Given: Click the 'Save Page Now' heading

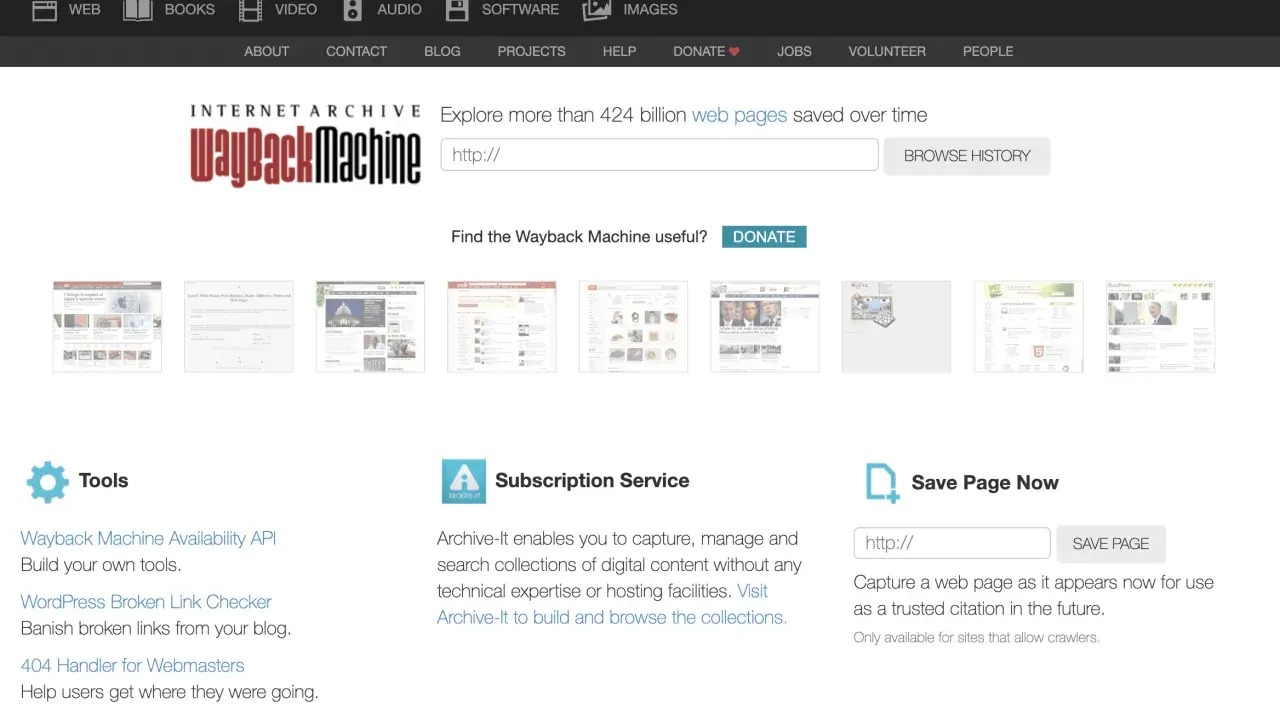Looking at the screenshot, I should coord(985,483).
